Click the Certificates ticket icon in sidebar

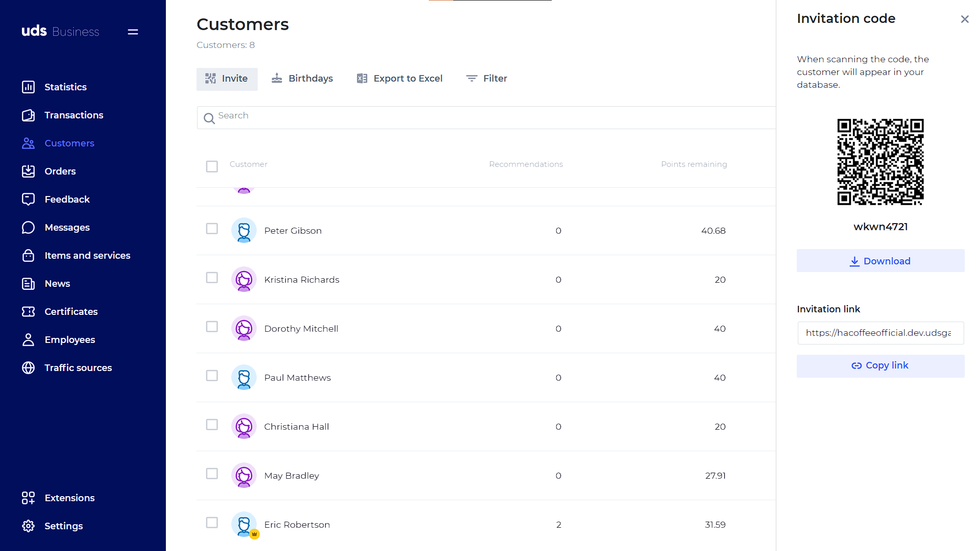click(28, 312)
